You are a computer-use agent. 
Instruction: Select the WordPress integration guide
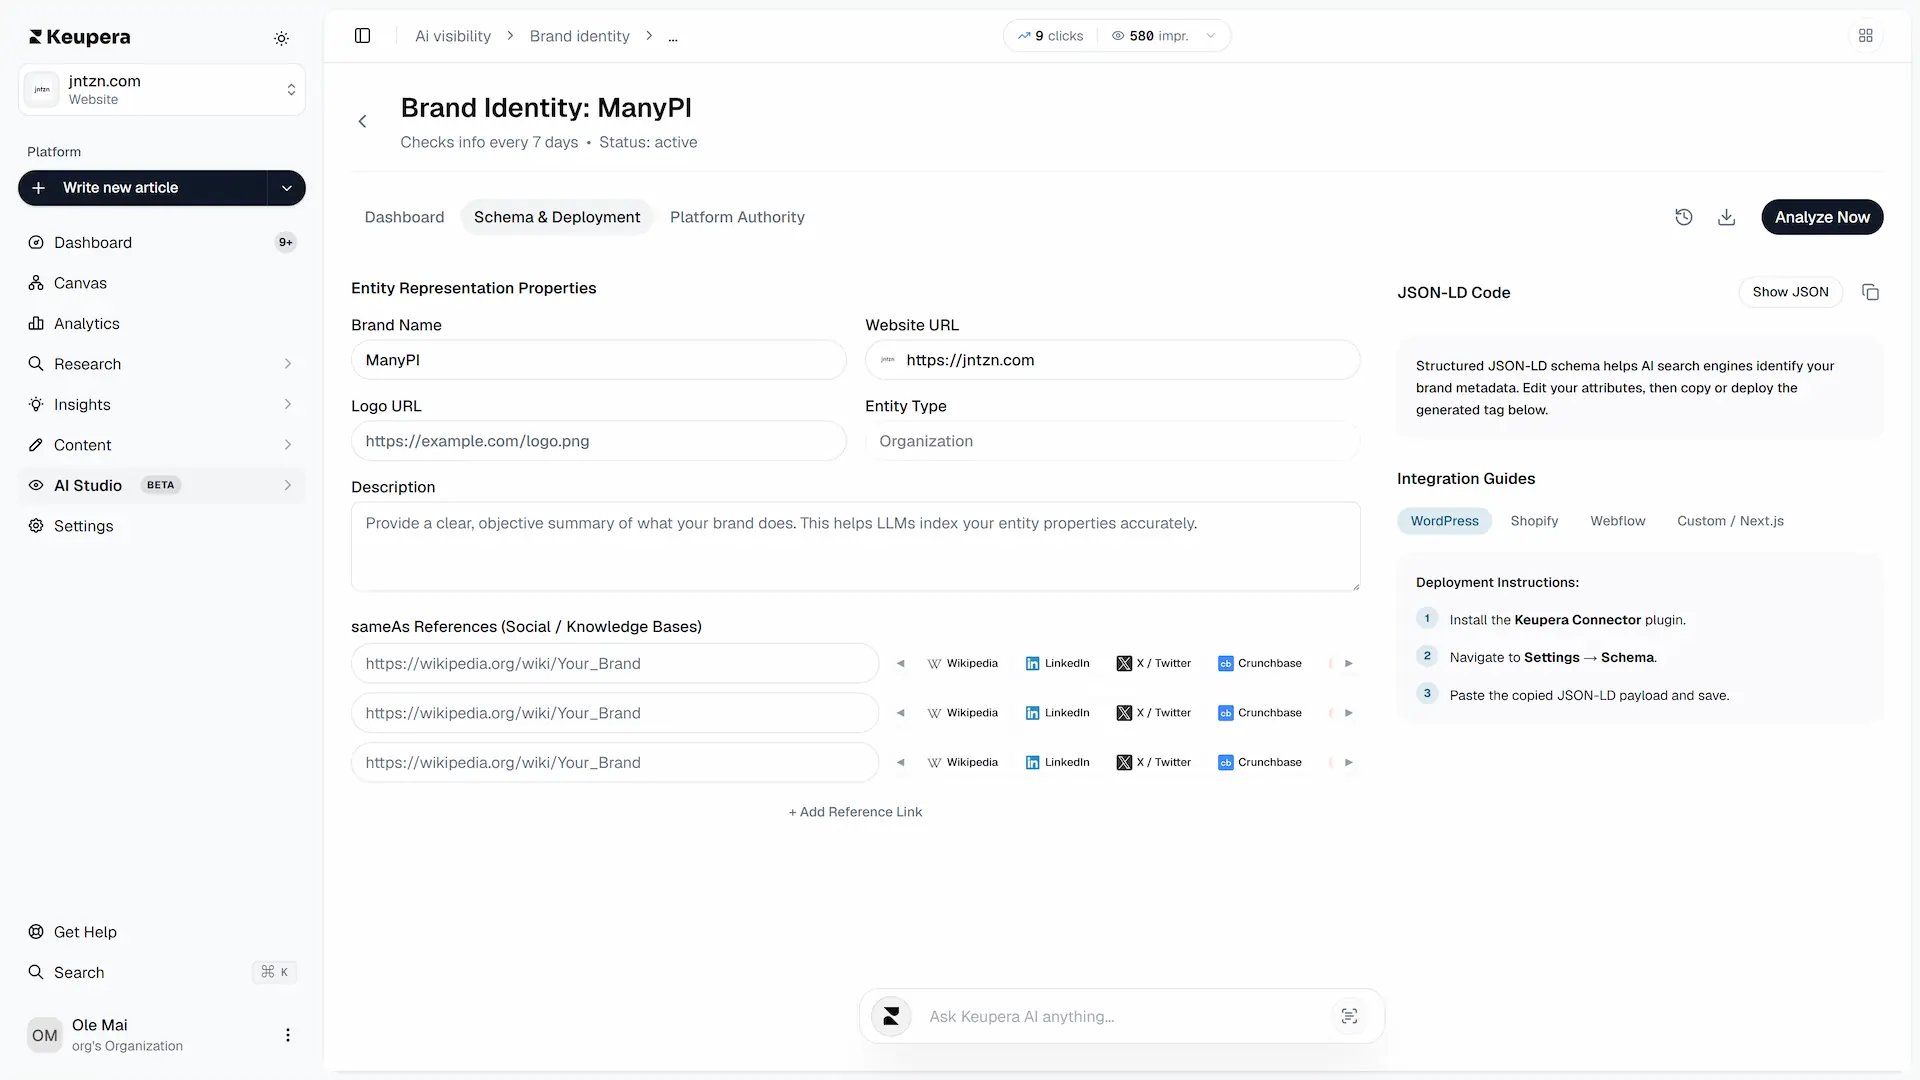(x=1444, y=521)
